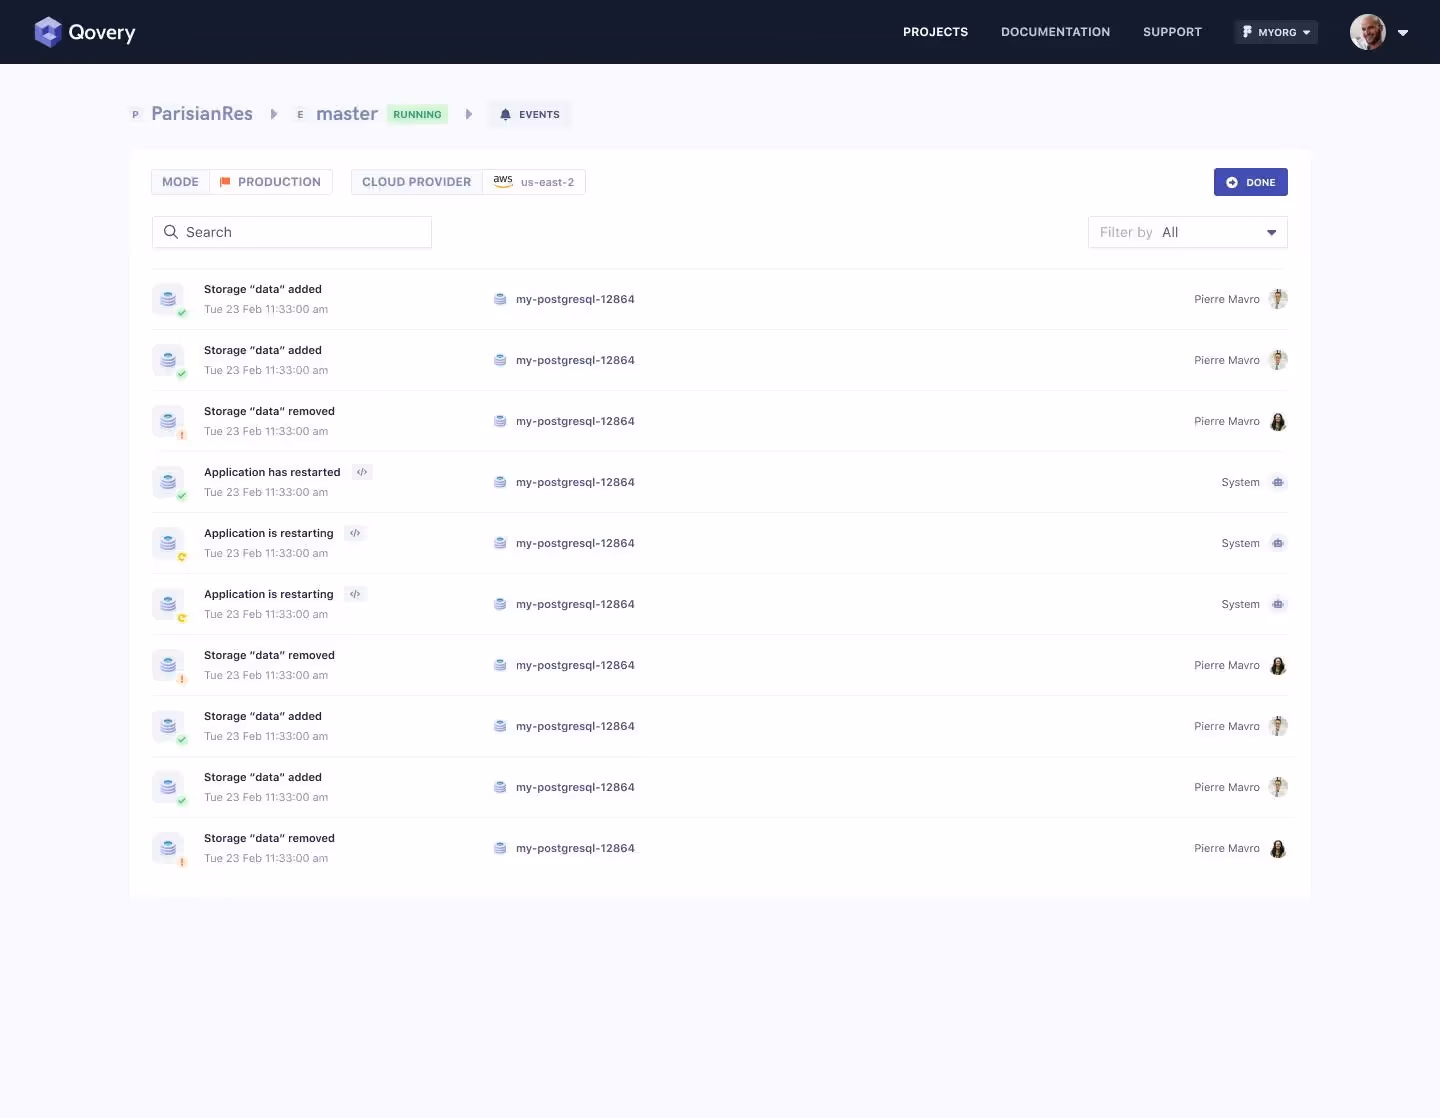Click the ParisianRes project breadcrumb
This screenshot has height=1118, width=1440.
point(202,114)
